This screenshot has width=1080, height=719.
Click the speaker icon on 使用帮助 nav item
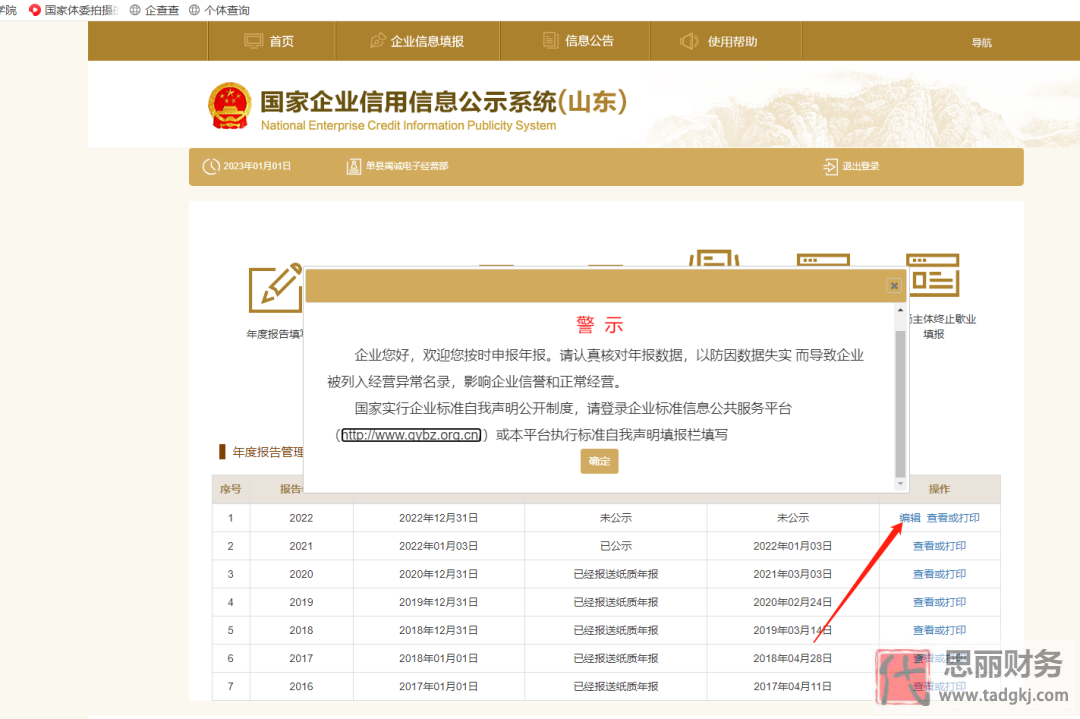point(690,40)
